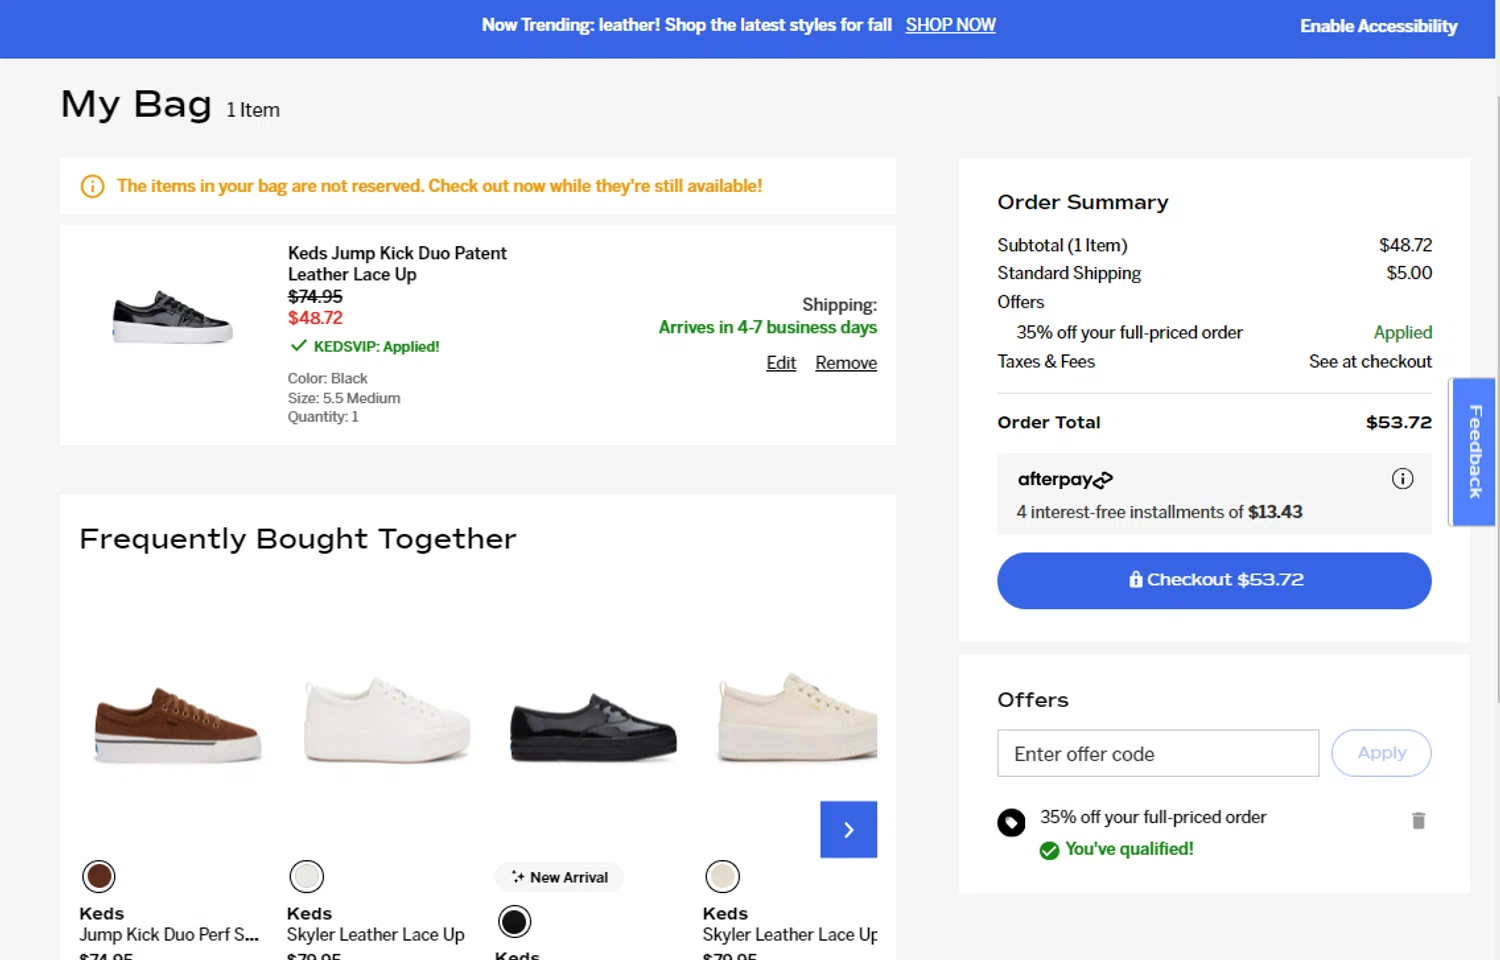The height and width of the screenshot is (960, 1500).
Task: Click the KEDSVIP applied checkmark icon
Action: pyautogui.click(x=298, y=346)
